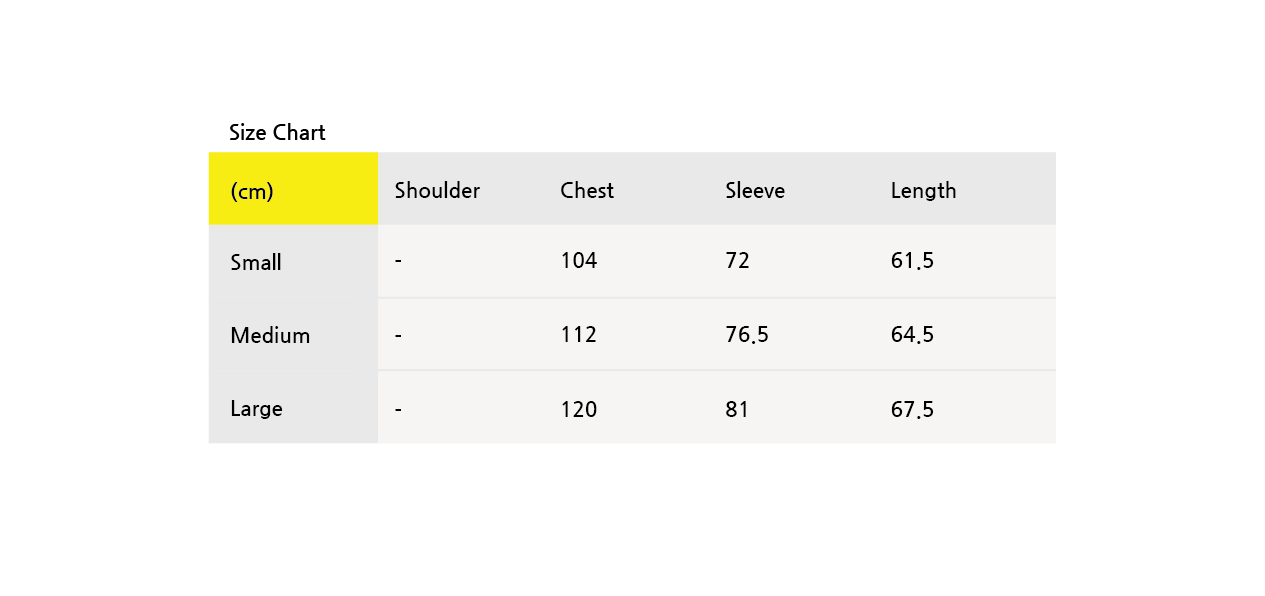The height and width of the screenshot is (596, 1265).
Task: Click the Medium sleeve value 76.5
Action: (747, 335)
